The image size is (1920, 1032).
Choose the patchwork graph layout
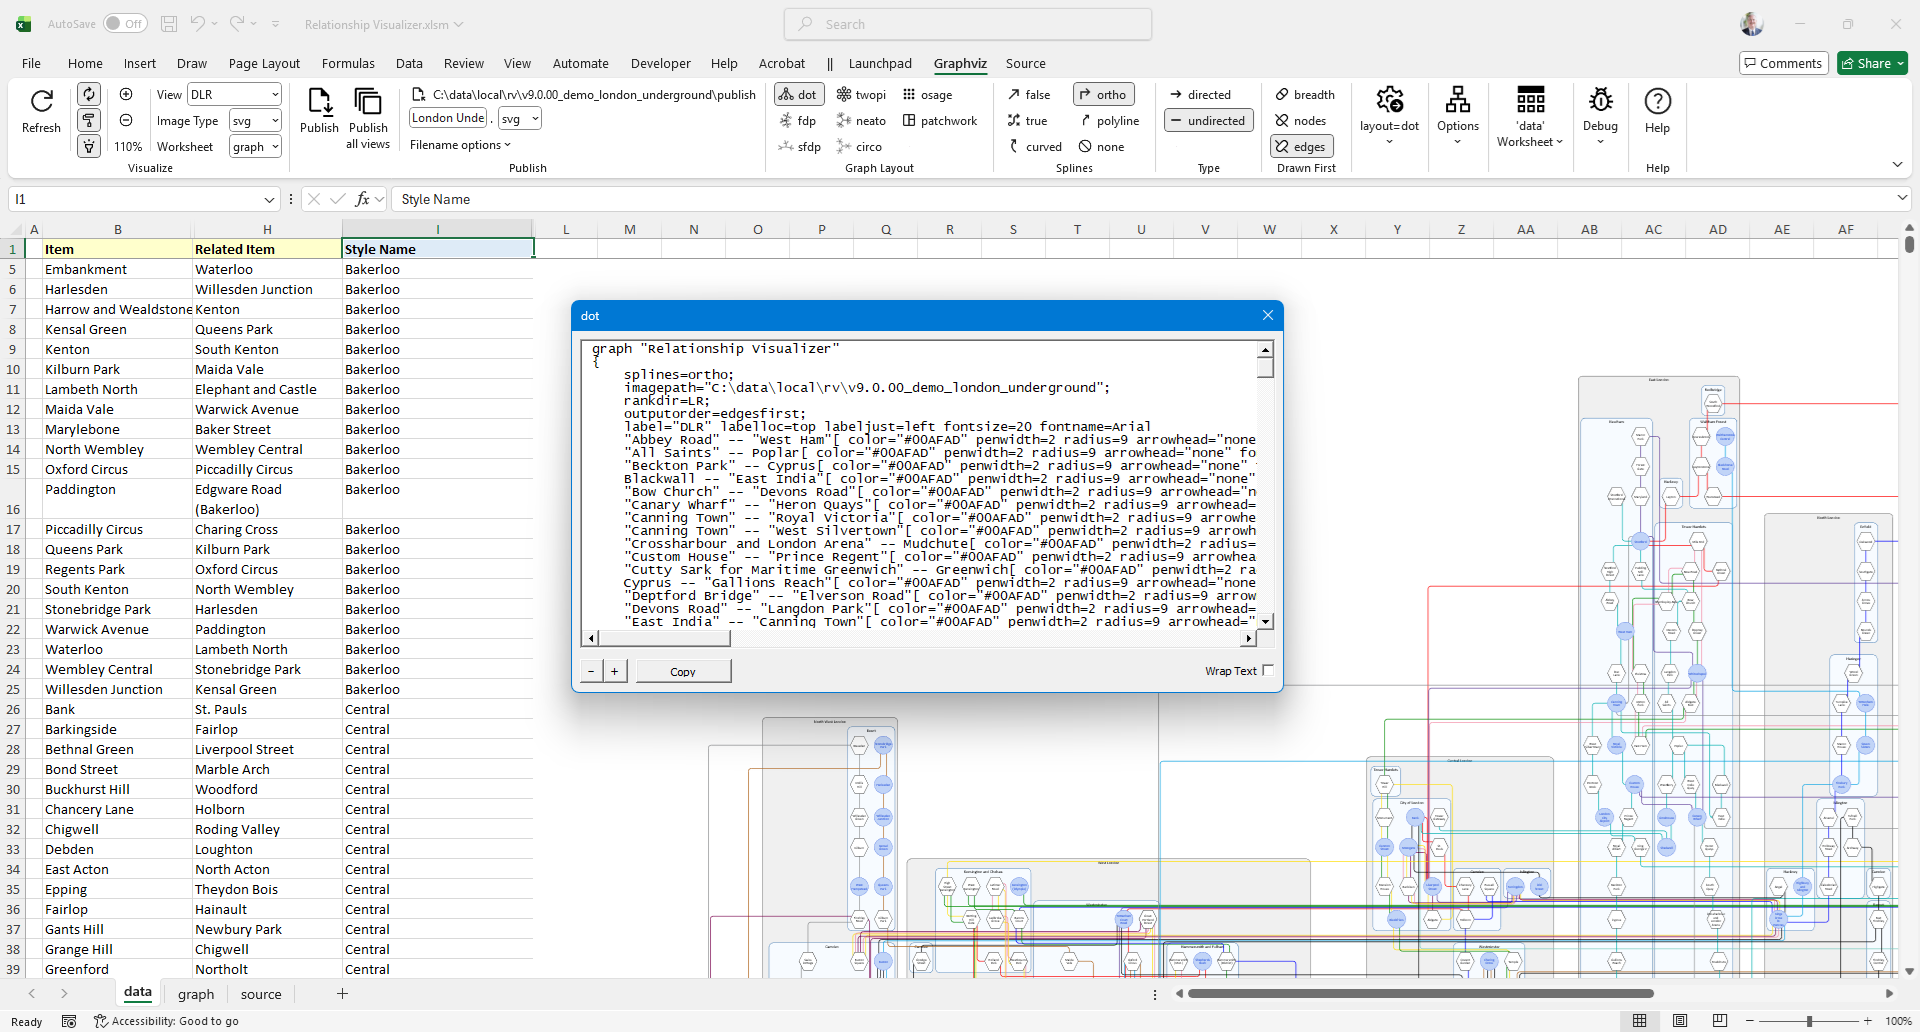939,121
